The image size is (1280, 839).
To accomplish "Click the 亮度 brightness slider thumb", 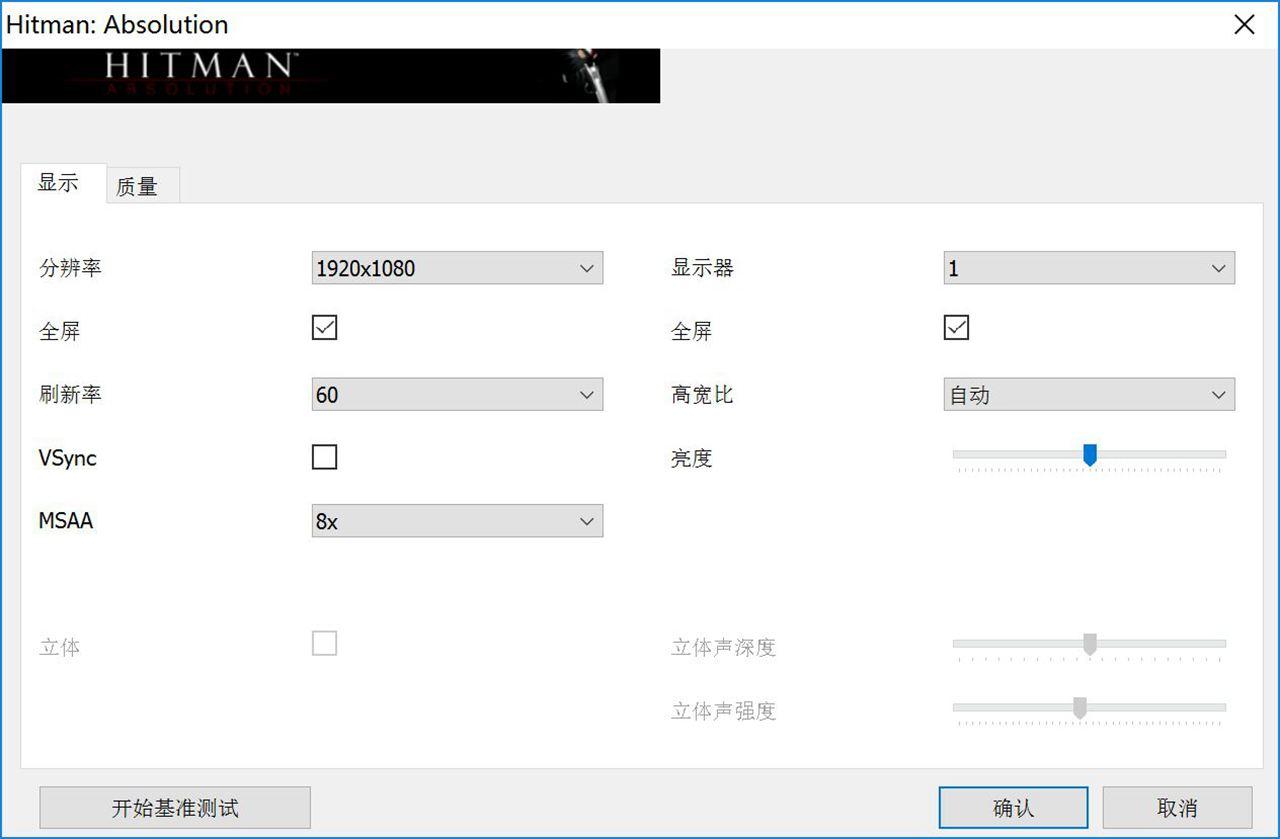I will click(x=1090, y=455).
